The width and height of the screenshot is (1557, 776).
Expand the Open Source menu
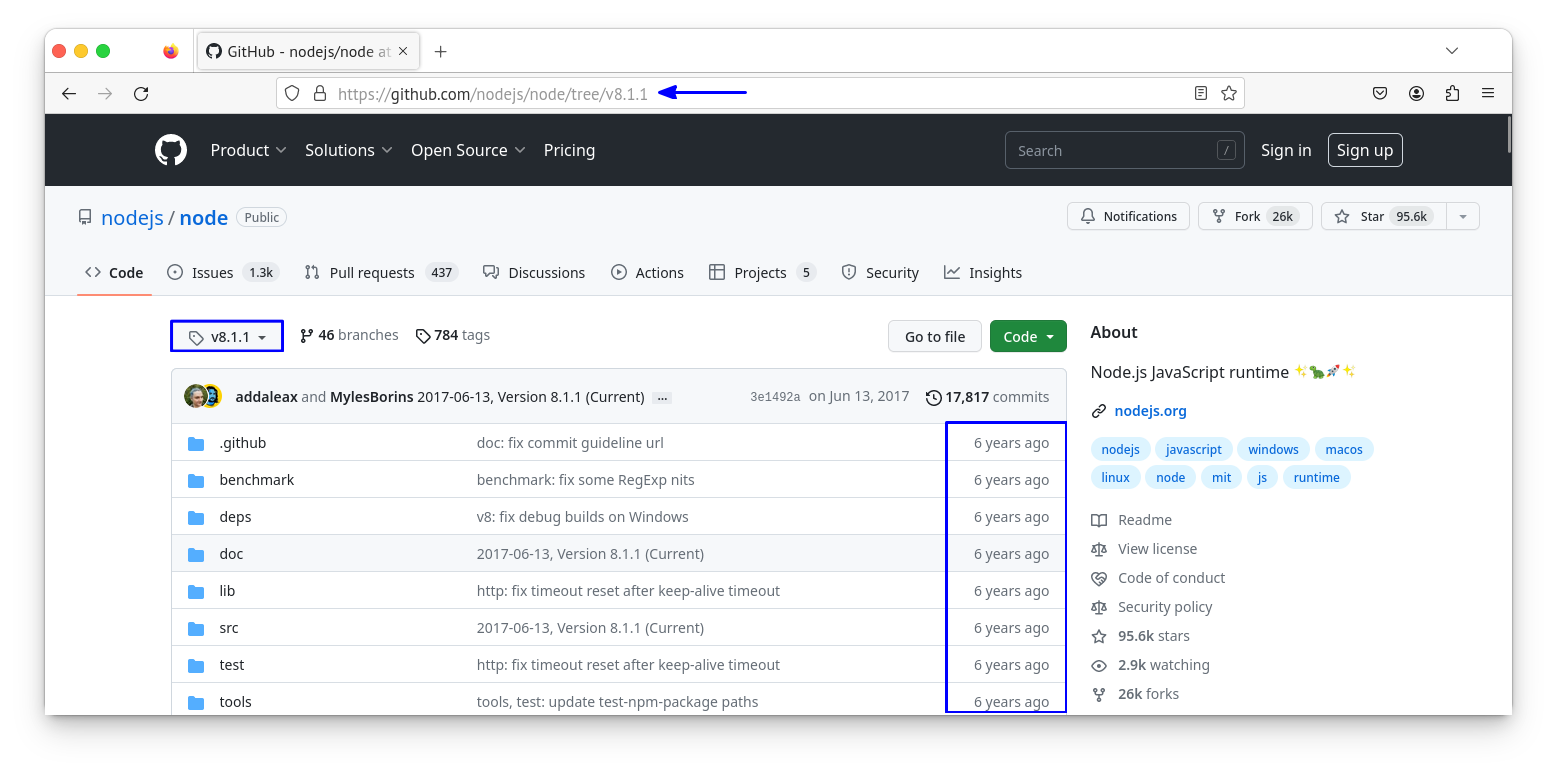coord(468,150)
